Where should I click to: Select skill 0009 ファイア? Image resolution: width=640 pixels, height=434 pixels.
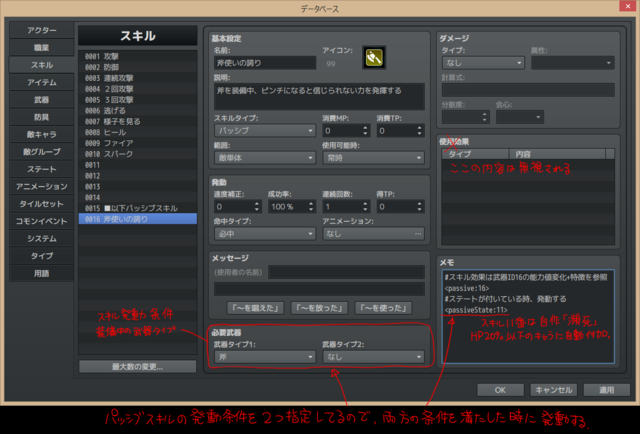tap(138, 143)
